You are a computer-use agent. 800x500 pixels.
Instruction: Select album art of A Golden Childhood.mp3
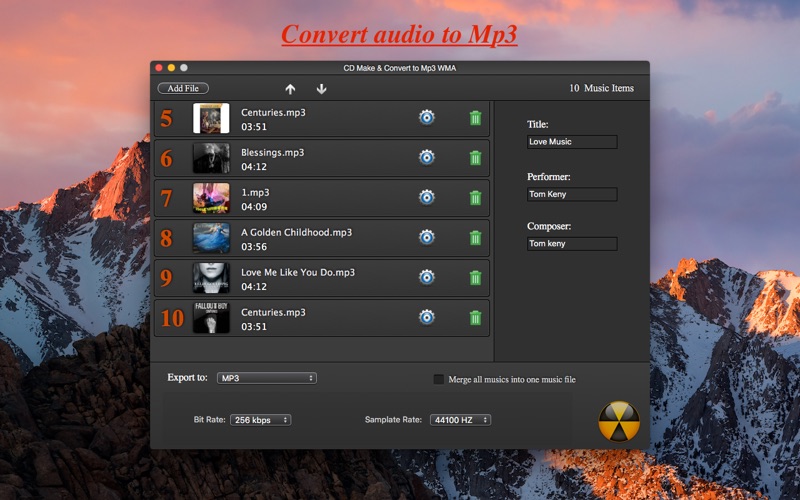(211, 238)
